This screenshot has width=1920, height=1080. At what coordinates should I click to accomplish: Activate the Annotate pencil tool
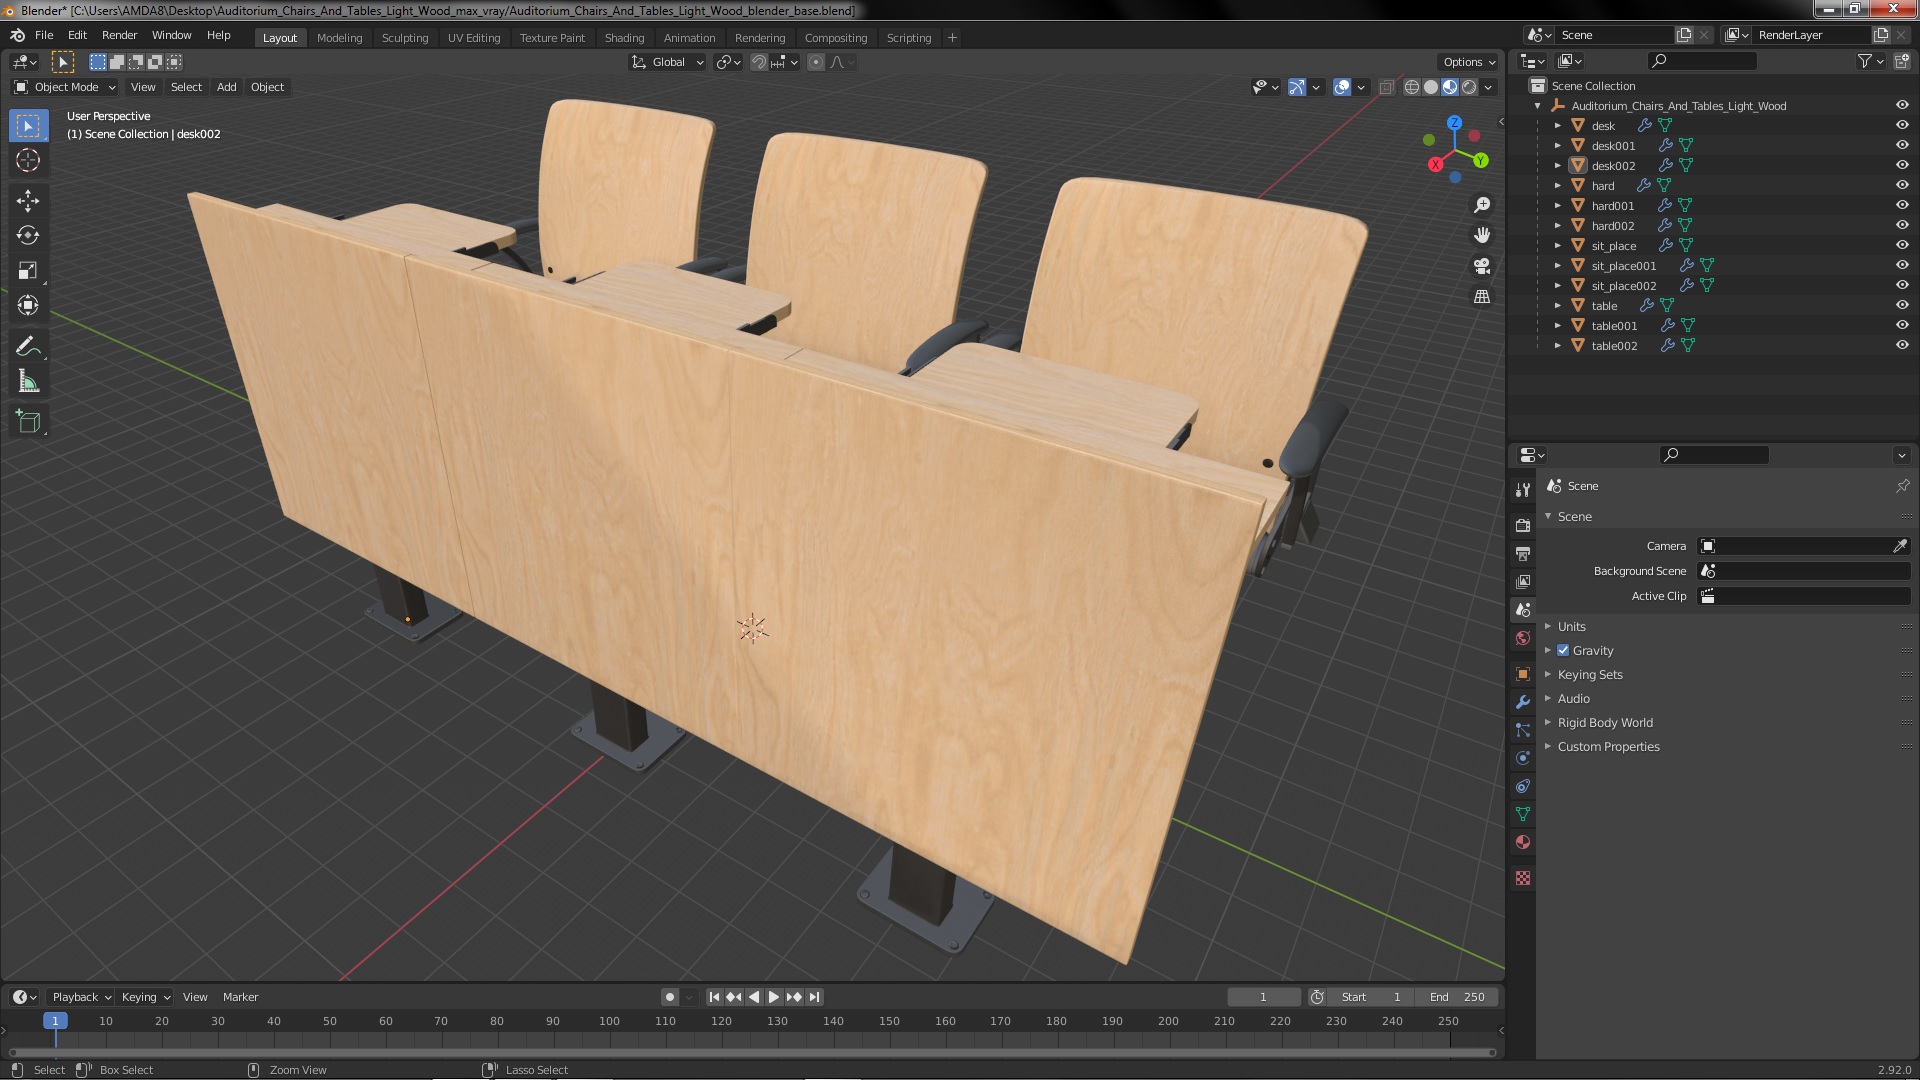[28, 346]
